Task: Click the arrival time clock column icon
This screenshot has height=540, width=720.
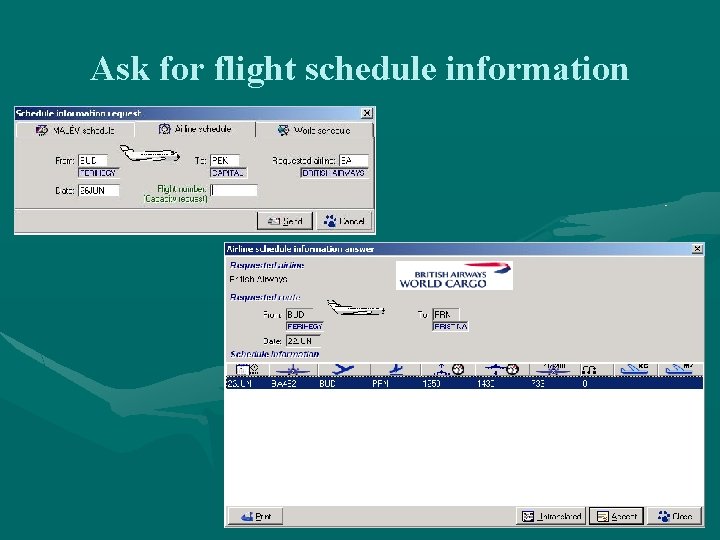Action: [502, 369]
